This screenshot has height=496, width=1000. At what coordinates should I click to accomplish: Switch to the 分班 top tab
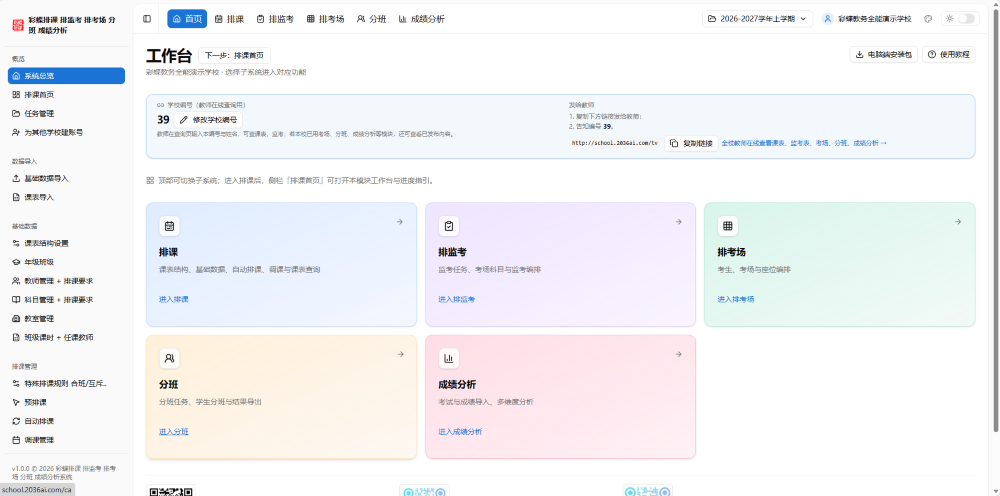(x=372, y=19)
